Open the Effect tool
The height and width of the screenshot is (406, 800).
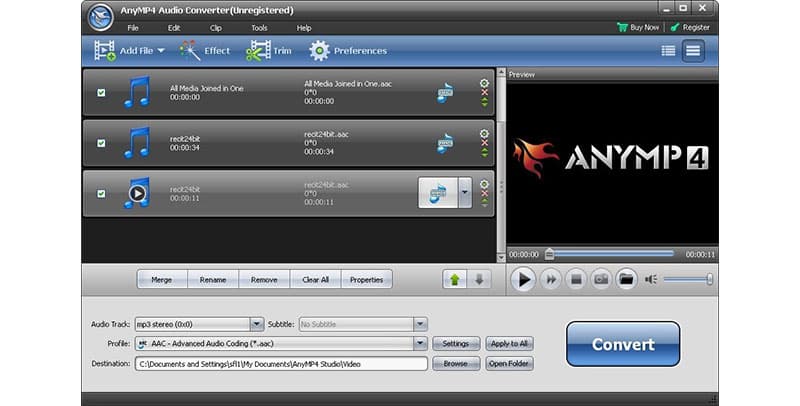pyautogui.click(x=205, y=50)
